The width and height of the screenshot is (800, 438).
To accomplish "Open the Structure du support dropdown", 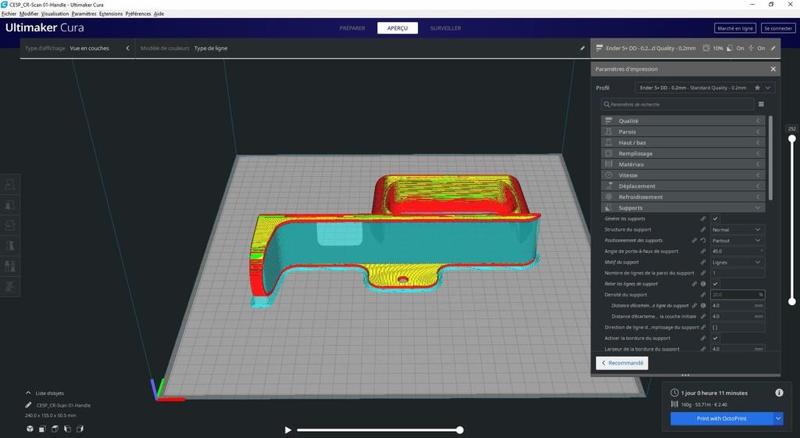I will 736,229.
